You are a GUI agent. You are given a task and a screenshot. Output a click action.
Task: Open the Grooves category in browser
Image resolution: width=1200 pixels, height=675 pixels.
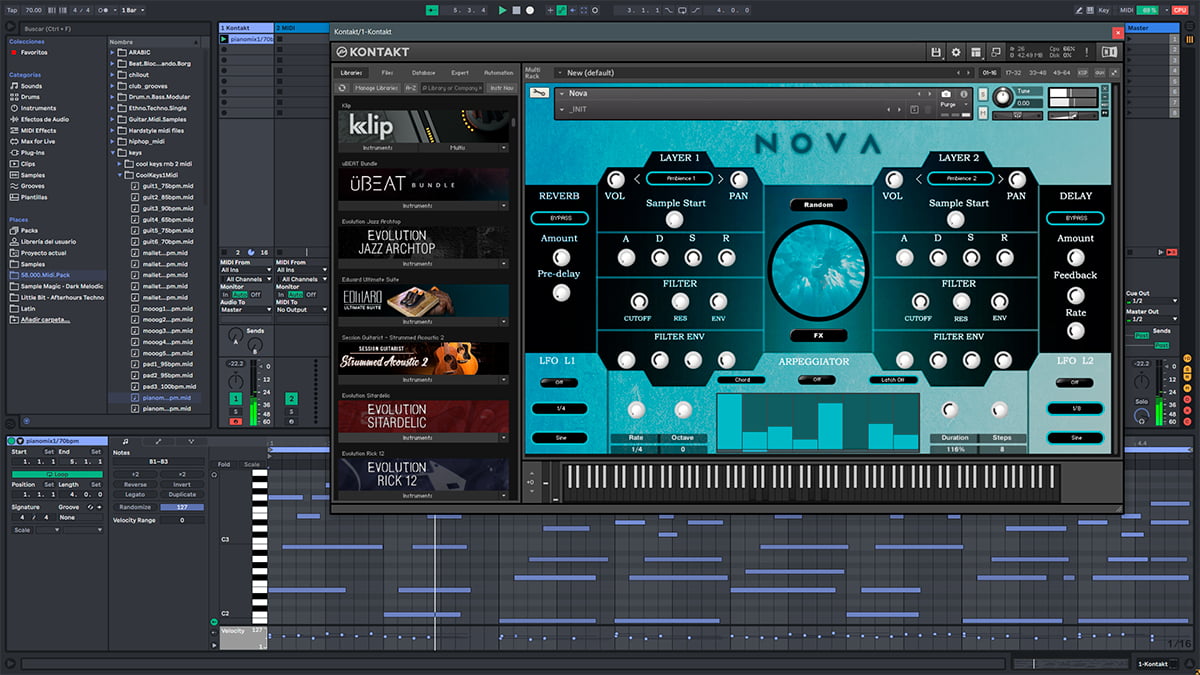[x=32, y=186]
